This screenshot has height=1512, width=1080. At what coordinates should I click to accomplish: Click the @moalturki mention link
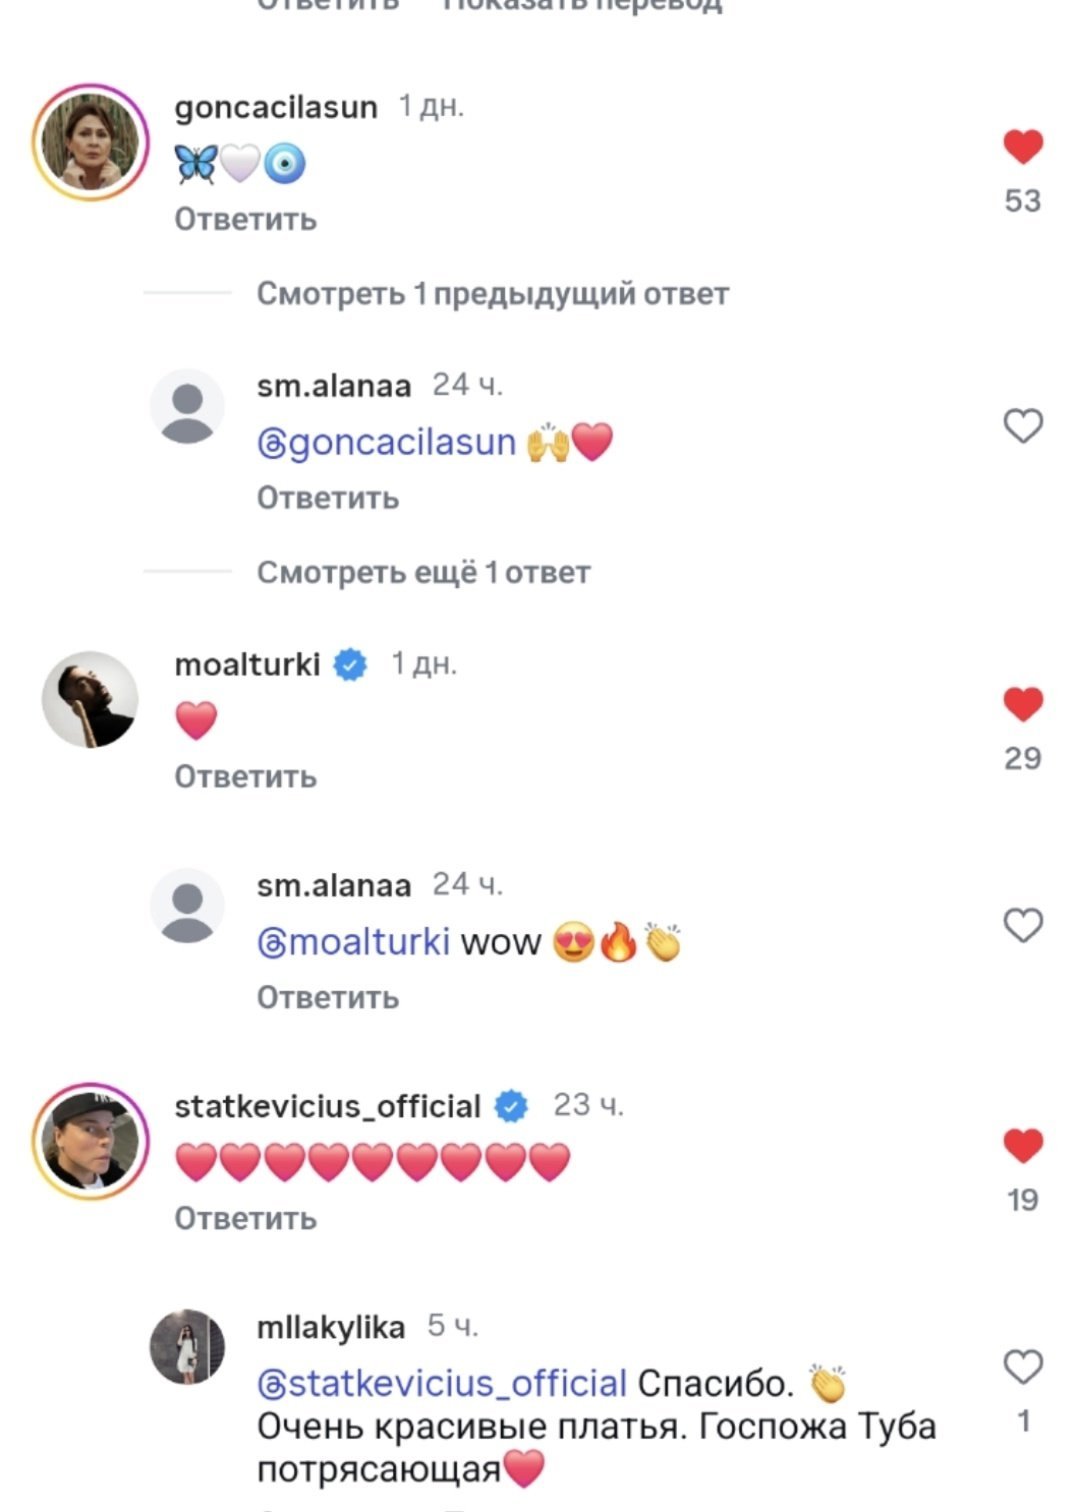coord(353,942)
